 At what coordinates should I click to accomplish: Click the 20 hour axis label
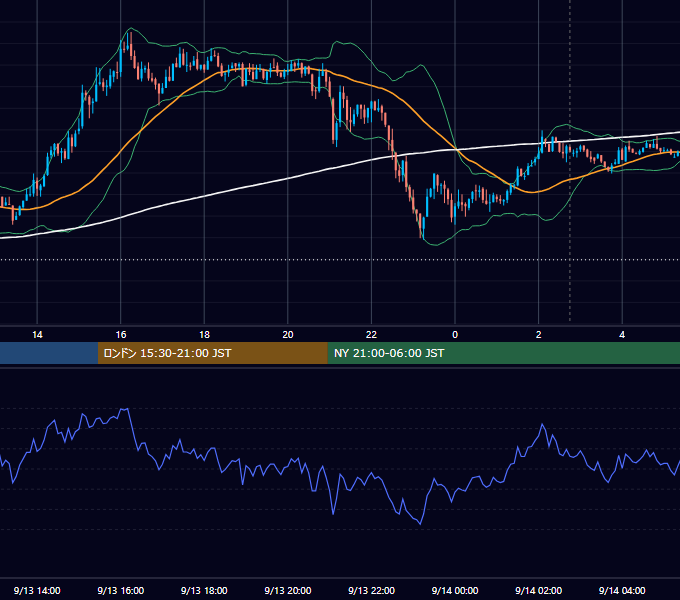click(288, 335)
